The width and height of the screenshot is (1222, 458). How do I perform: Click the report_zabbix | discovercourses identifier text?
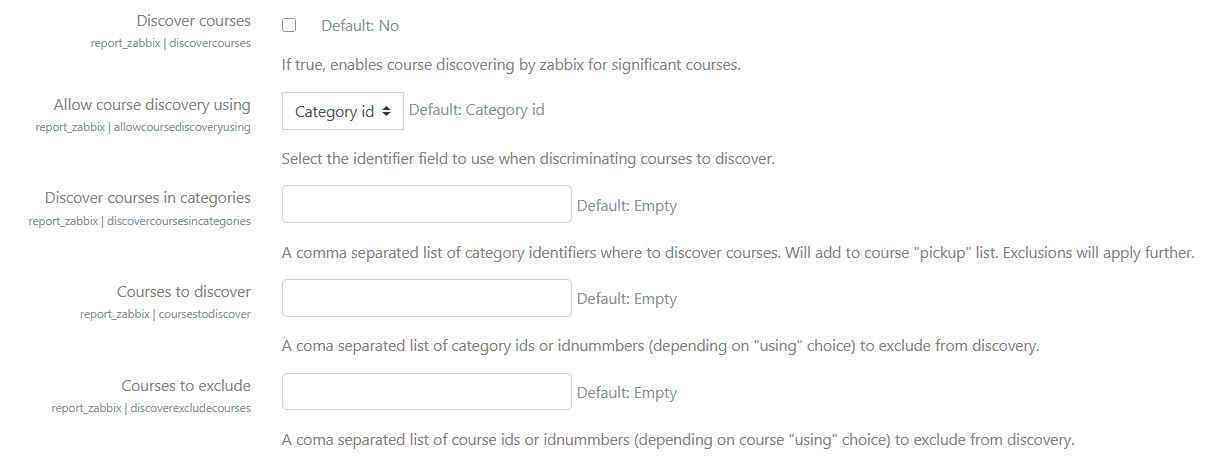pyautogui.click(x=171, y=43)
